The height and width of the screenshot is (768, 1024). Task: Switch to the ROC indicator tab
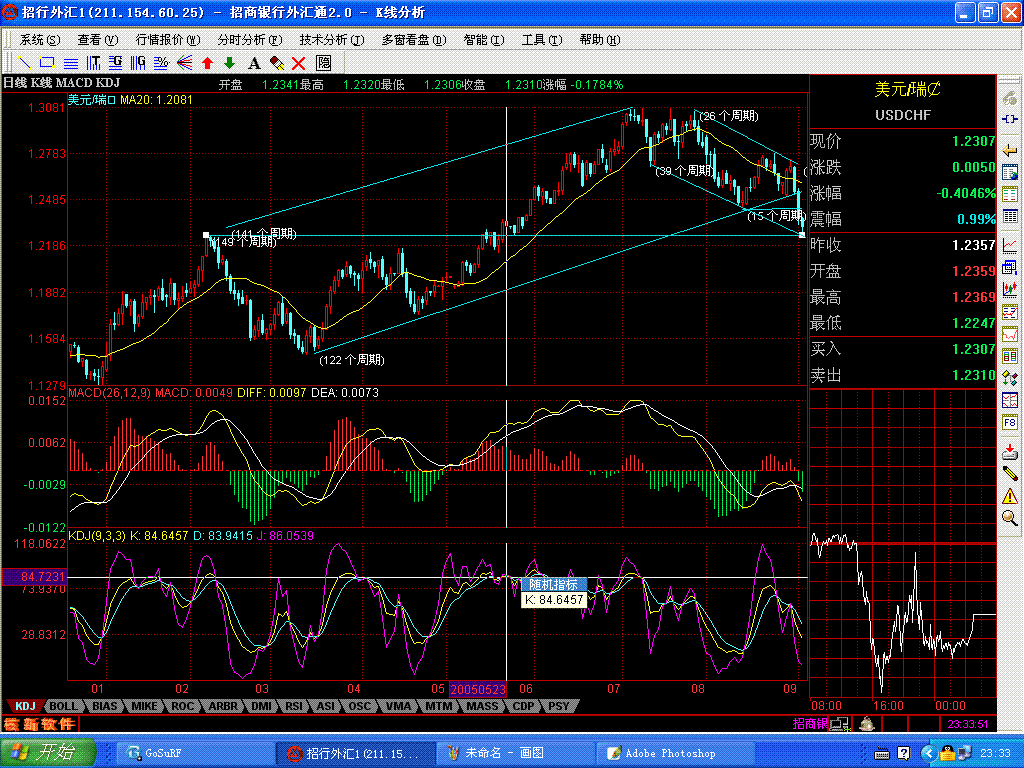click(183, 706)
